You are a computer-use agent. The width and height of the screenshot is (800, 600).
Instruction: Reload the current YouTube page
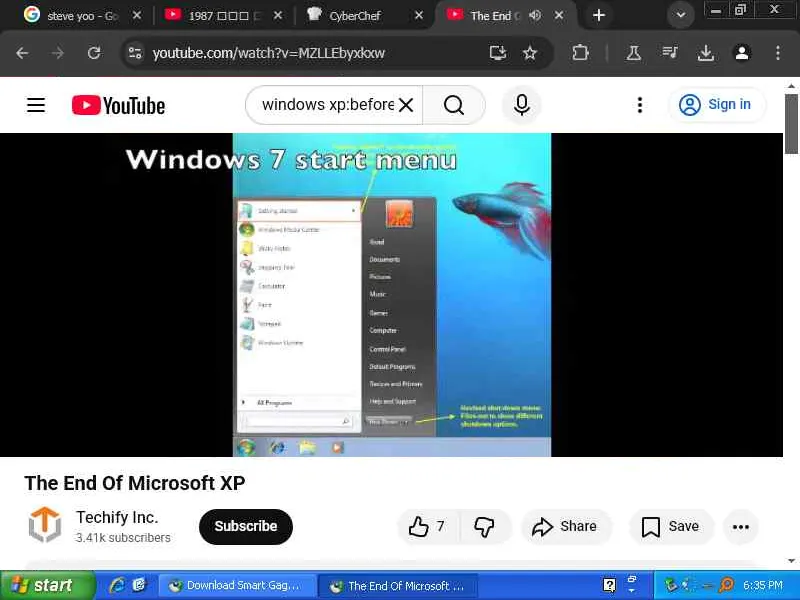coord(94,53)
